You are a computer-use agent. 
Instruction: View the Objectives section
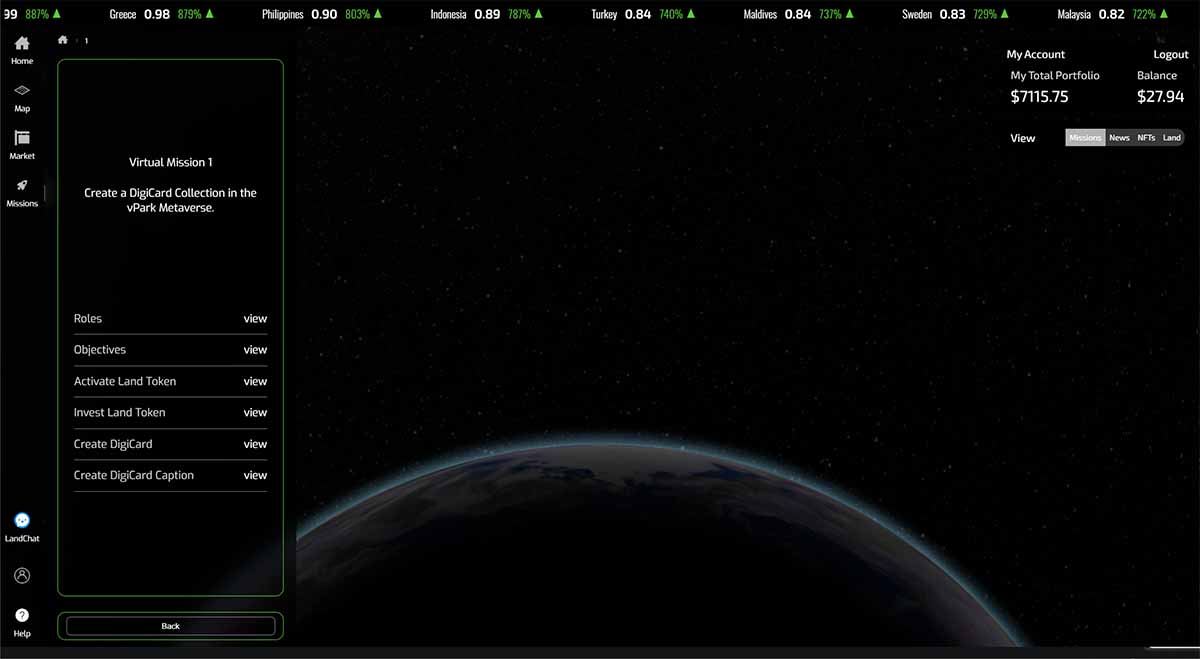(x=255, y=349)
